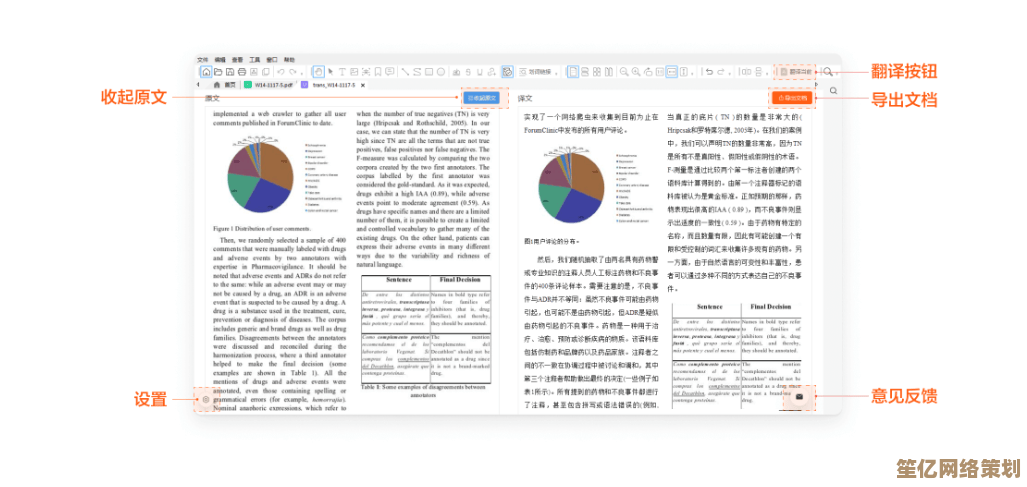Click the Home icon in the toolbar
Image resolution: width=1027 pixels, height=487 pixels.
[x=206, y=72]
